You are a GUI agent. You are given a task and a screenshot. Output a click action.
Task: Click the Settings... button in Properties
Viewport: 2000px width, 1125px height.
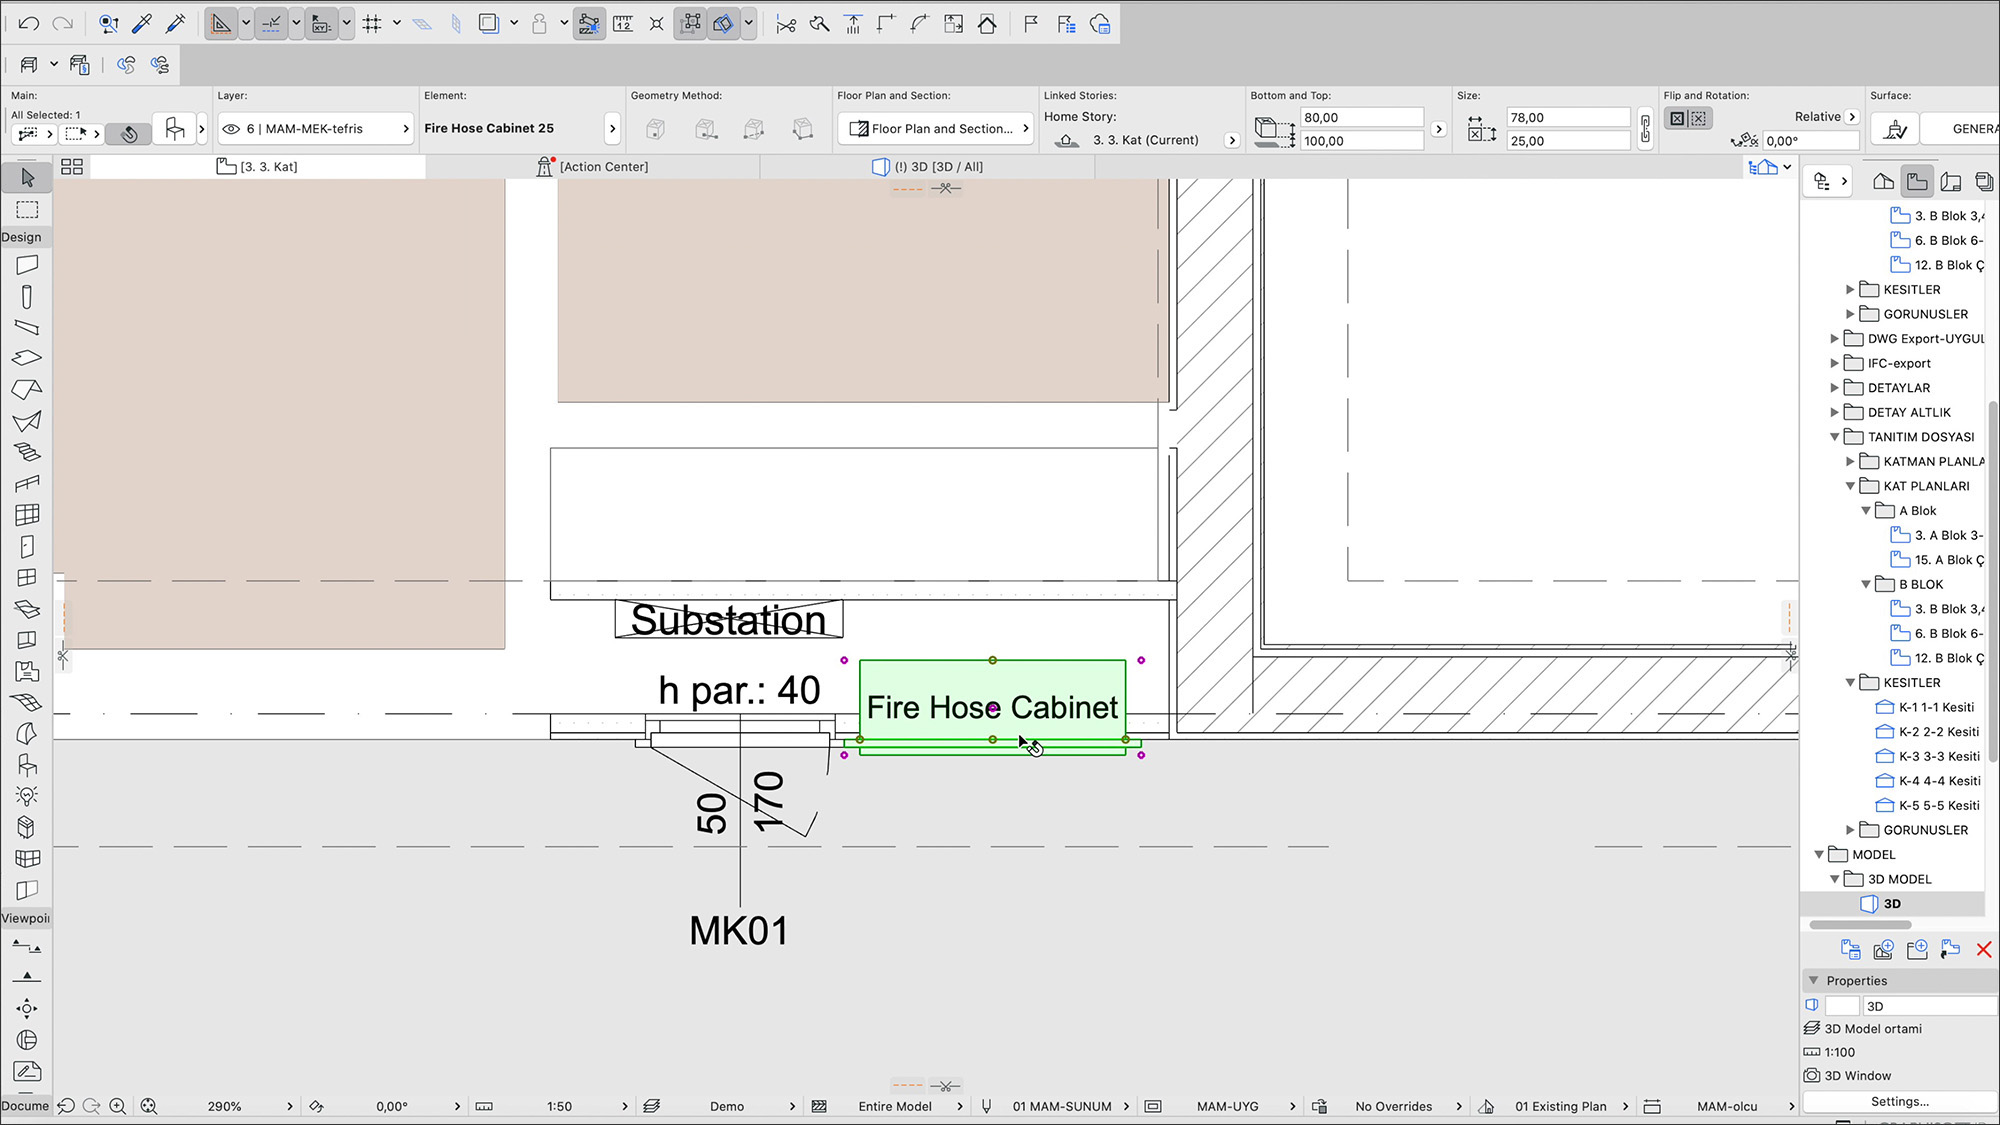pyautogui.click(x=1899, y=1101)
